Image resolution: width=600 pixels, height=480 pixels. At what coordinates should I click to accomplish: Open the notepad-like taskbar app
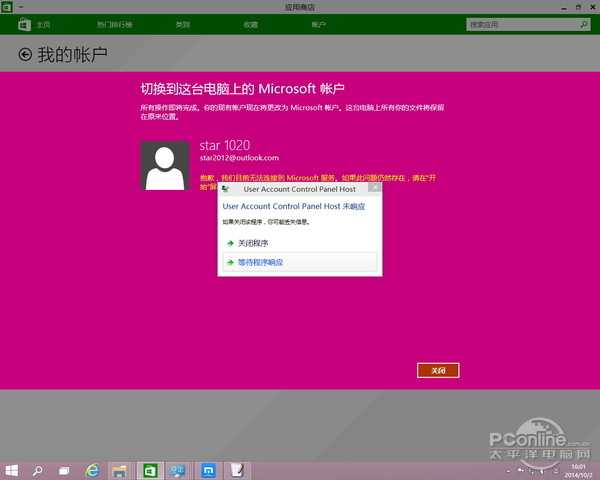(237, 470)
